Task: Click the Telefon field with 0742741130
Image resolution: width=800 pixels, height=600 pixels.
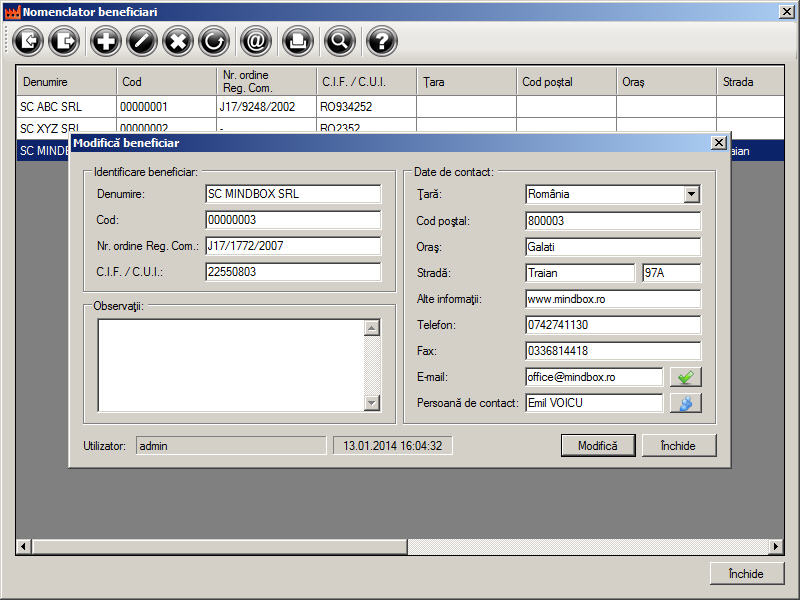Action: [613, 325]
